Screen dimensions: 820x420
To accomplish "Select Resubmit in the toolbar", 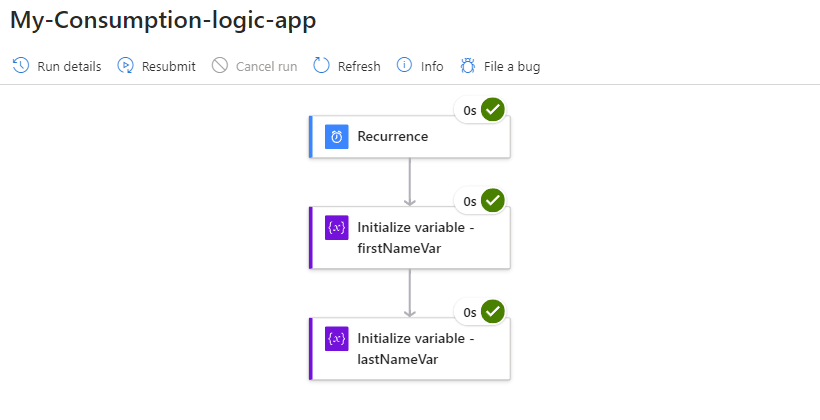I will pos(169,67).
